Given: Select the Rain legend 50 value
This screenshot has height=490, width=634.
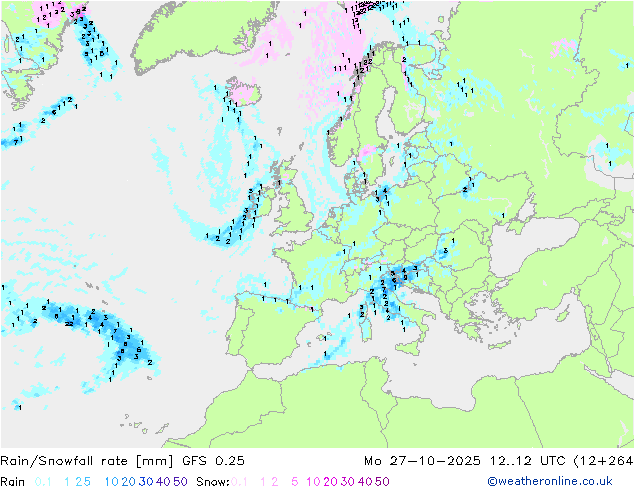Looking at the screenshot, I should [x=180, y=482].
